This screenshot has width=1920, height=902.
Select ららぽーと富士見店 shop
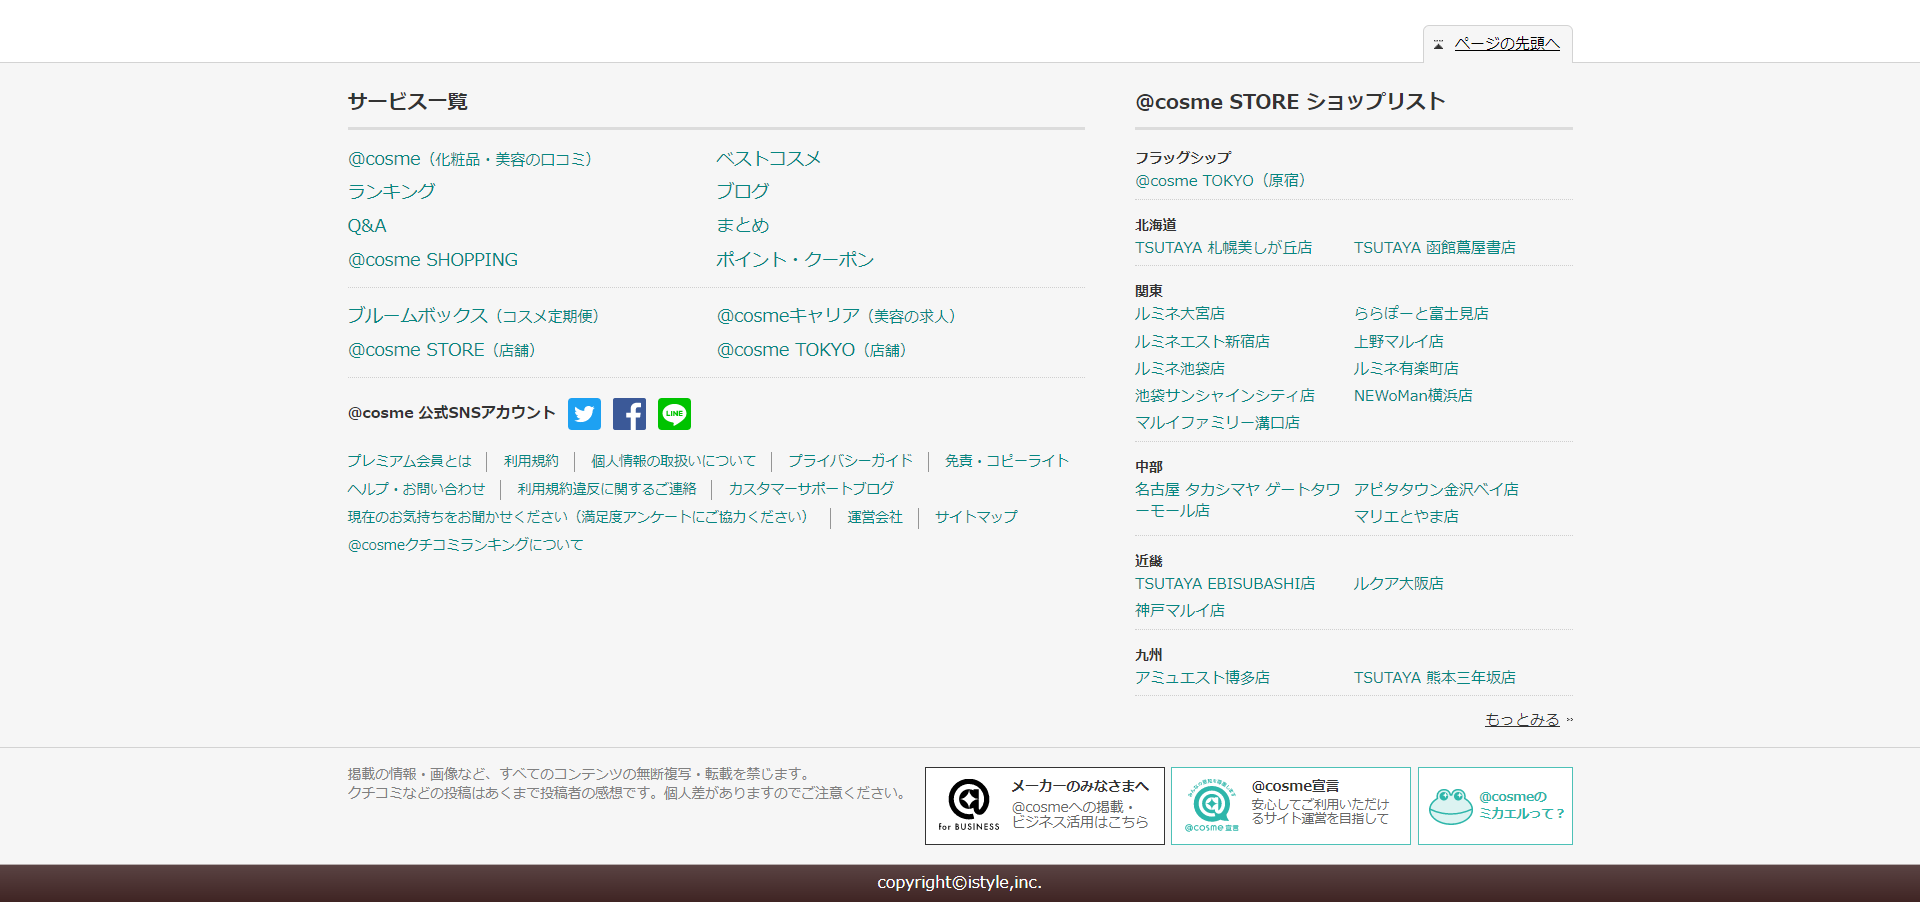1421,314
